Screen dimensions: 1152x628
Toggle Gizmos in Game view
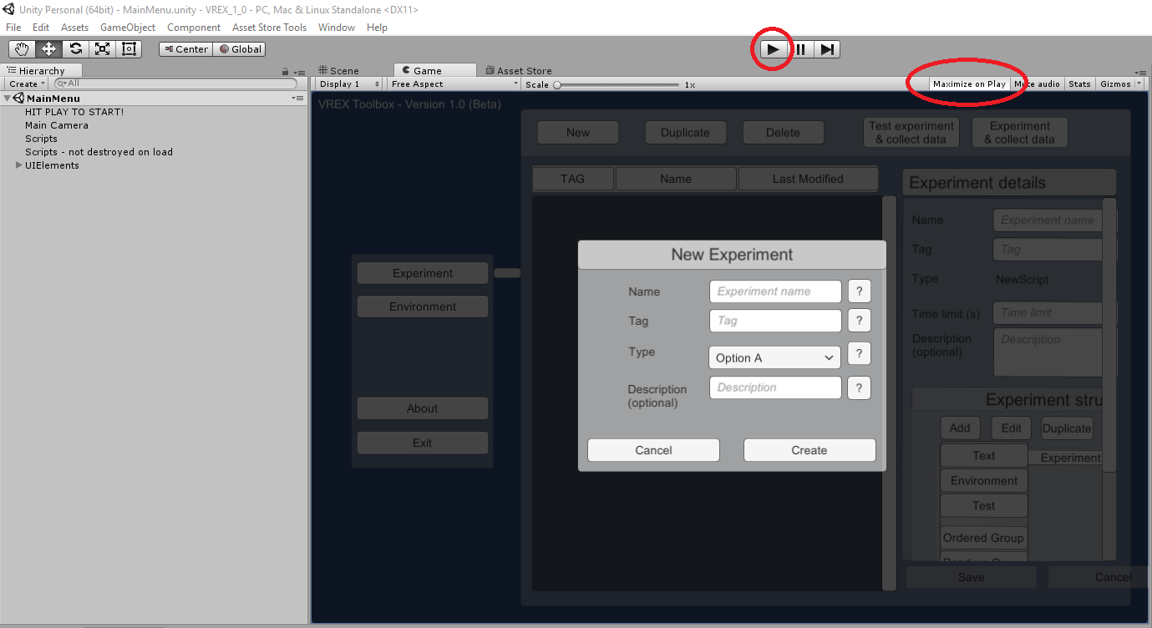(1115, 84)
